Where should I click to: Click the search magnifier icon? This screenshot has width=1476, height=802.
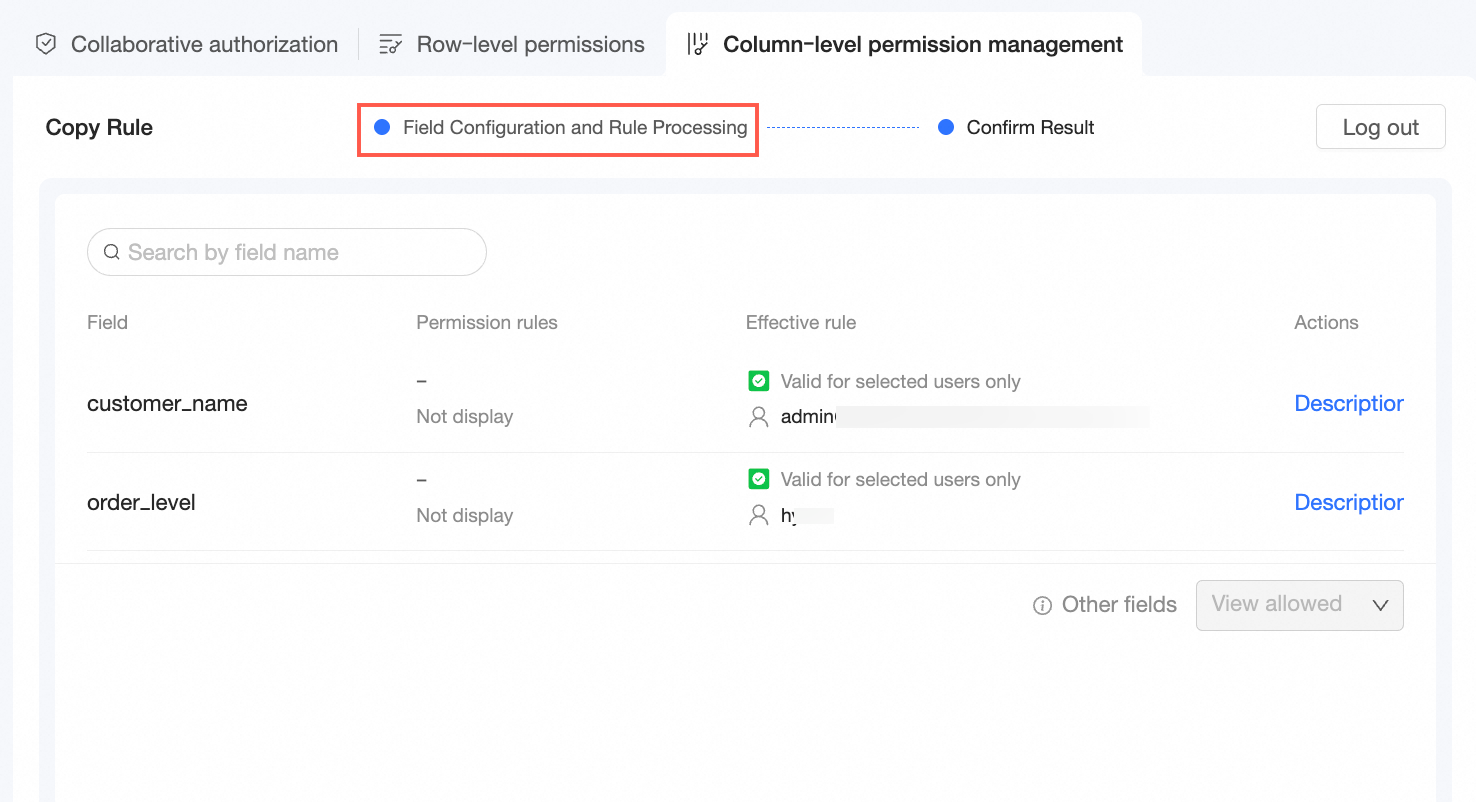pos(111,252)
